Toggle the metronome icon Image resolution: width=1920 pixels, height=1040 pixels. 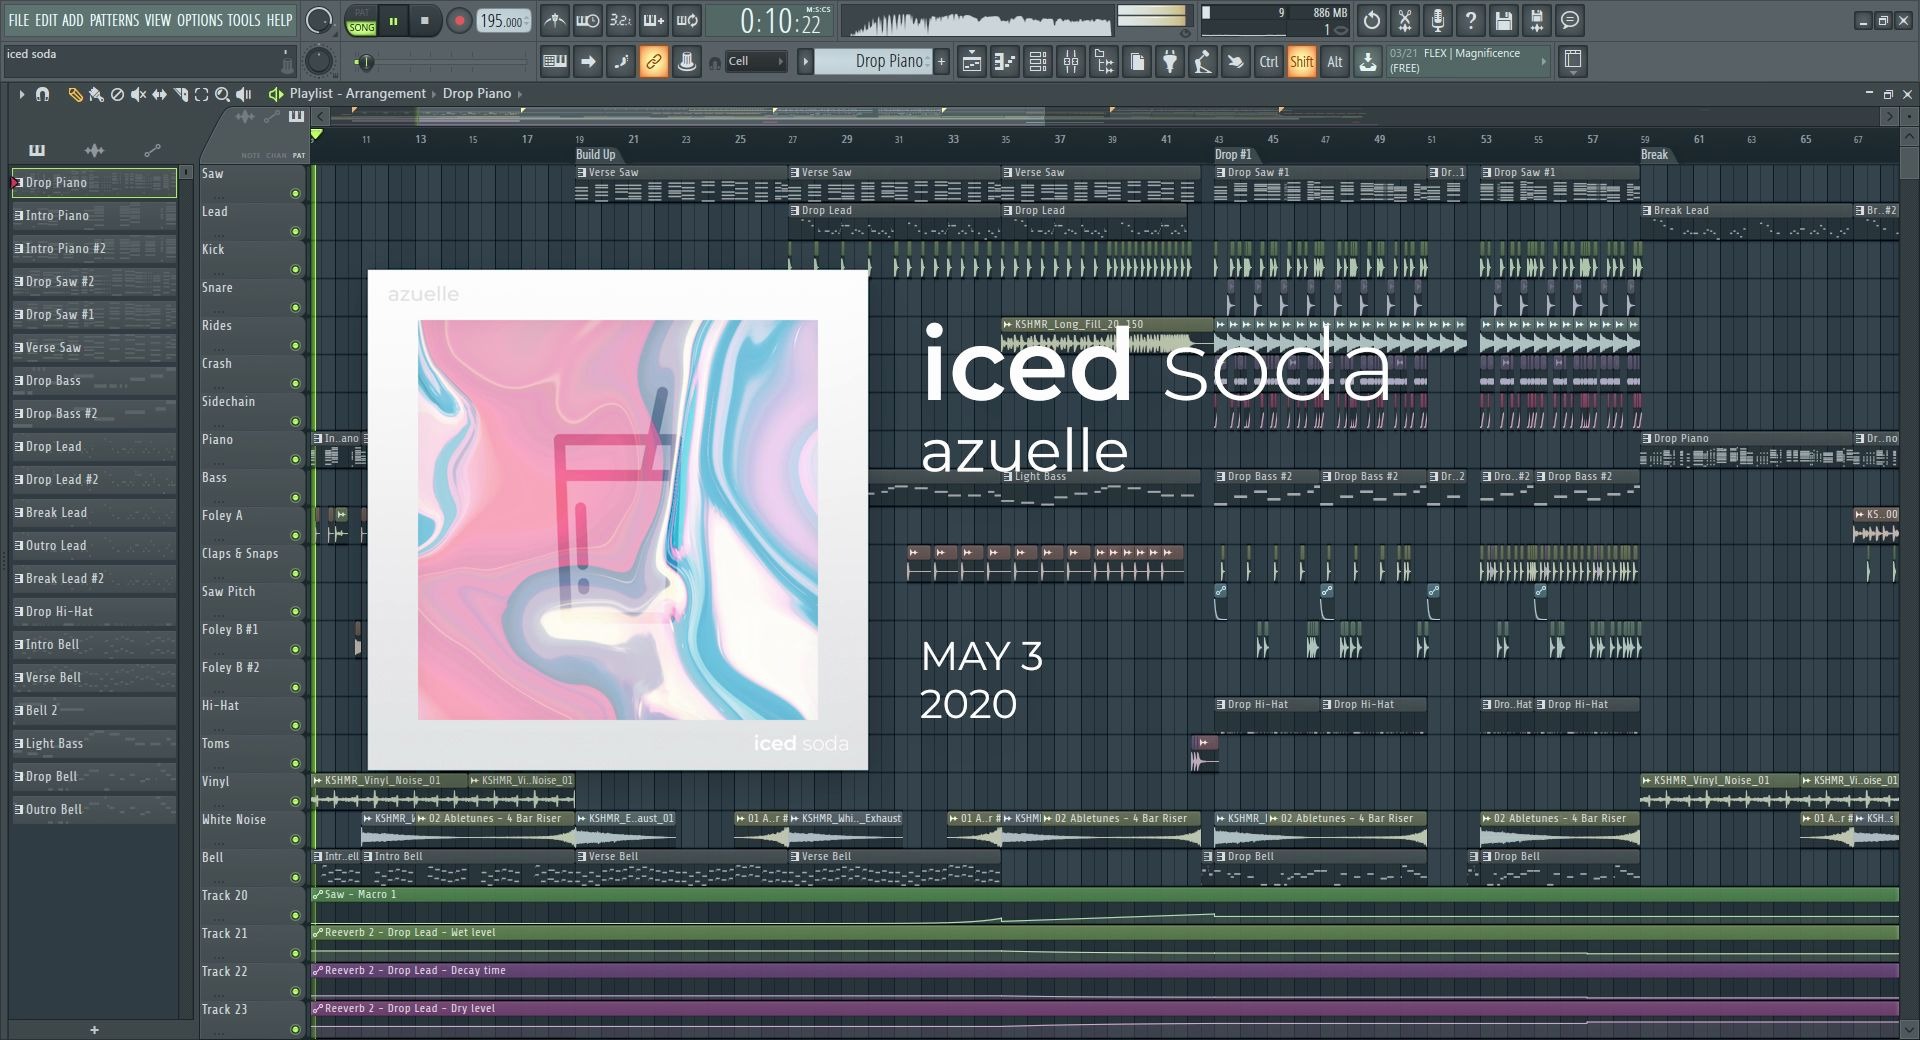pyautogui.click(x=554, y=20)
